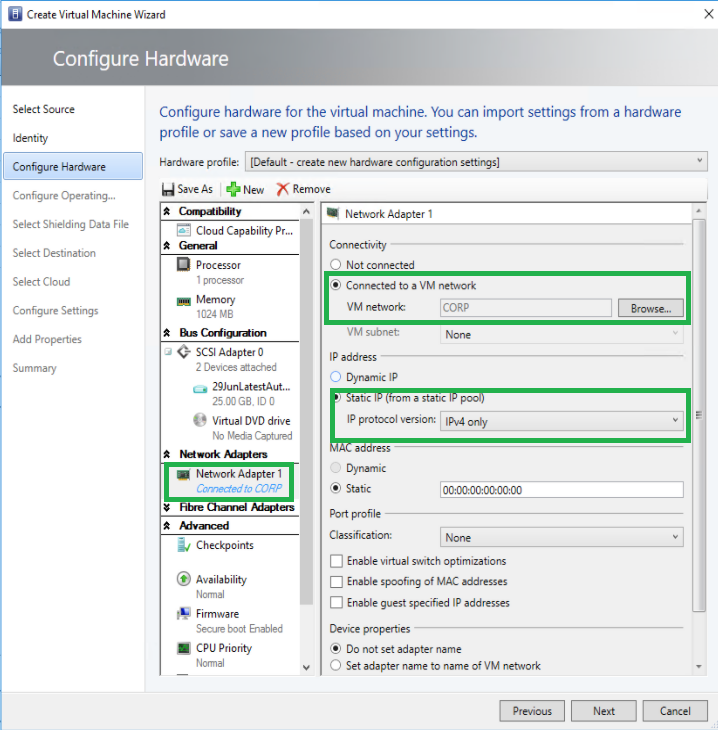718x730 pixels.
Task: Collapse the Advanced section
Action: (x=167, y=526)
